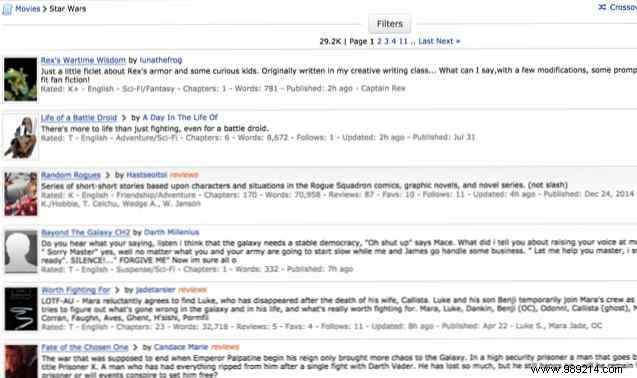
Task: Click the Random Rogues cover thumbnail
Action: pyautogui.click(x=20, y=194)
